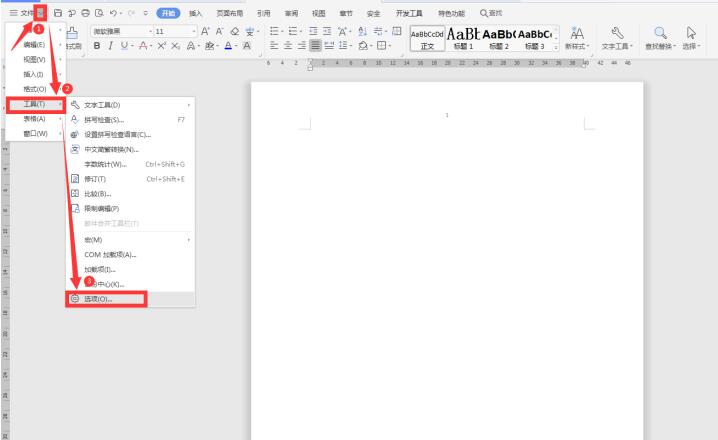Toggle Italic formatting button

[111, 46]
